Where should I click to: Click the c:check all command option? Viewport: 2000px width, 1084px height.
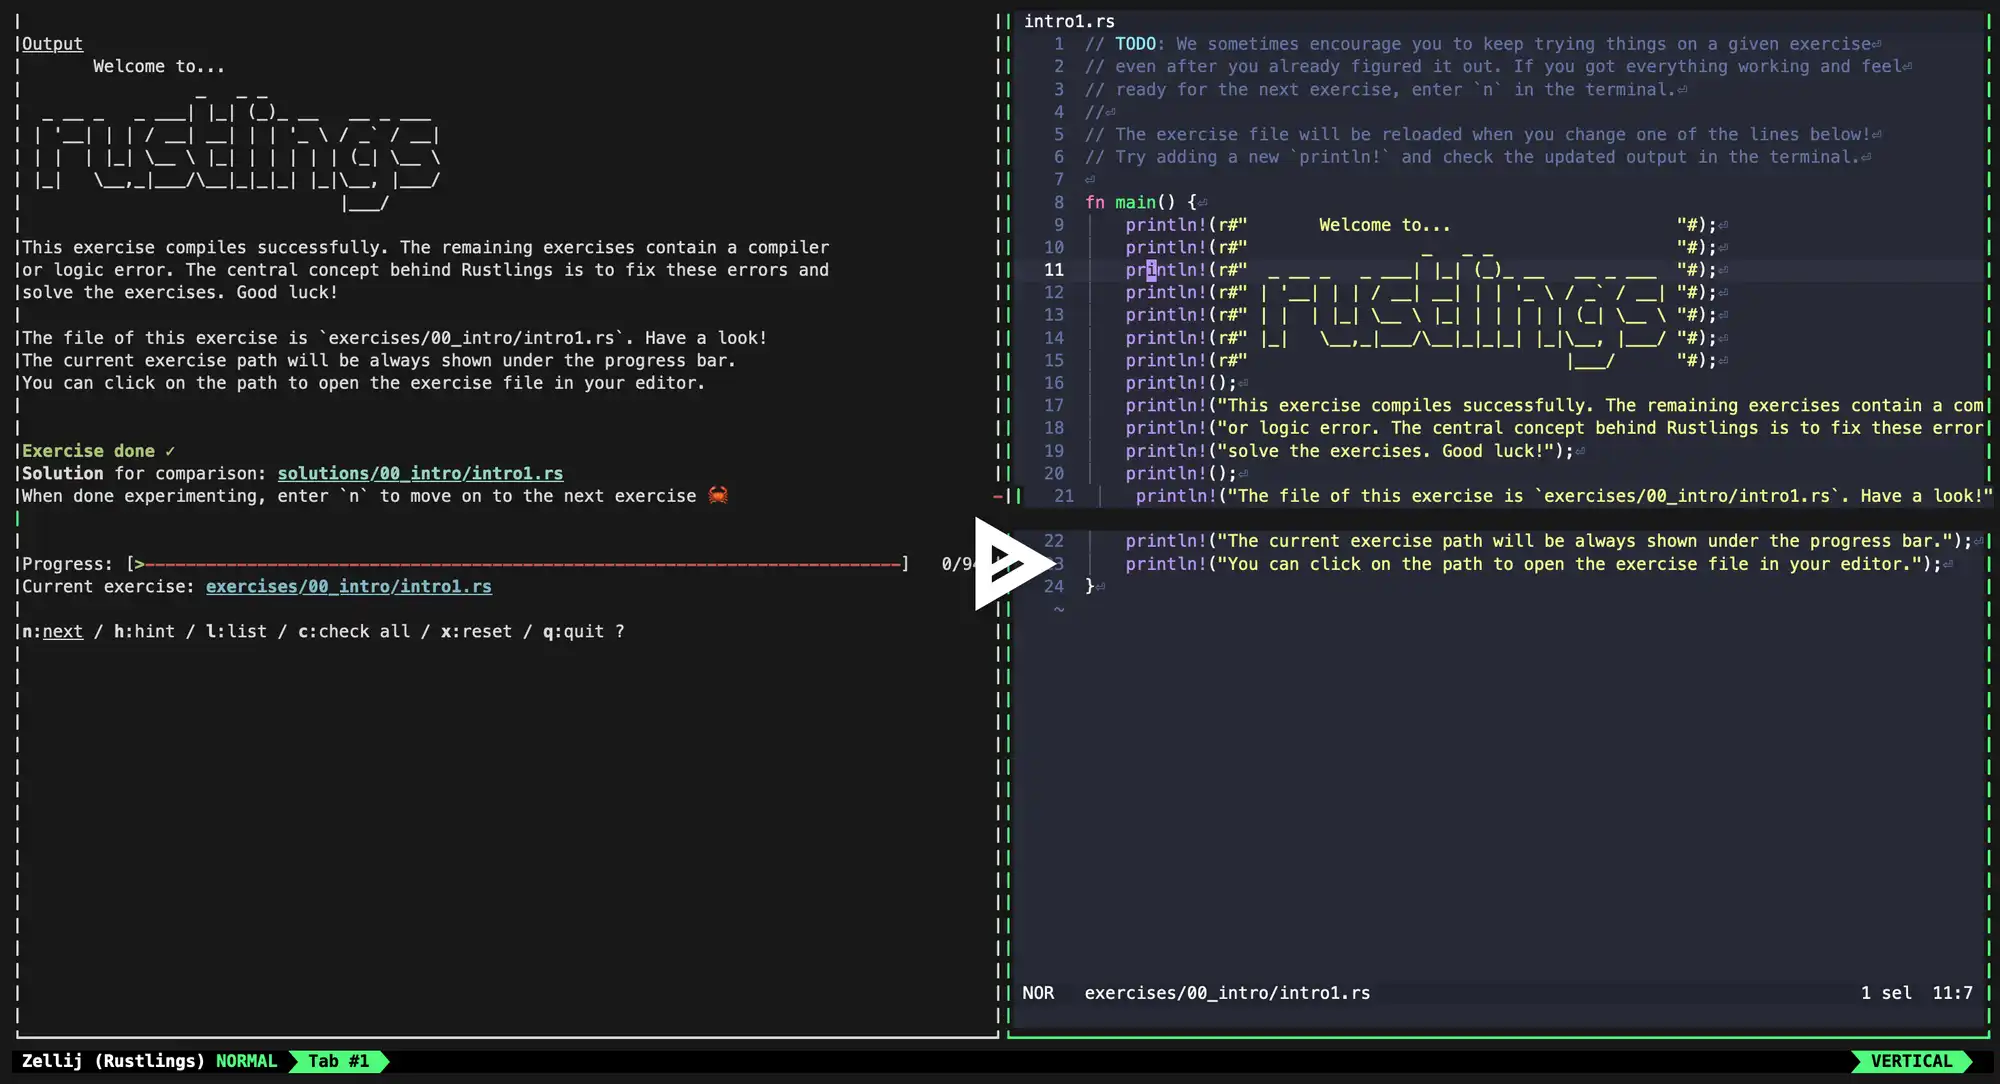354,631
